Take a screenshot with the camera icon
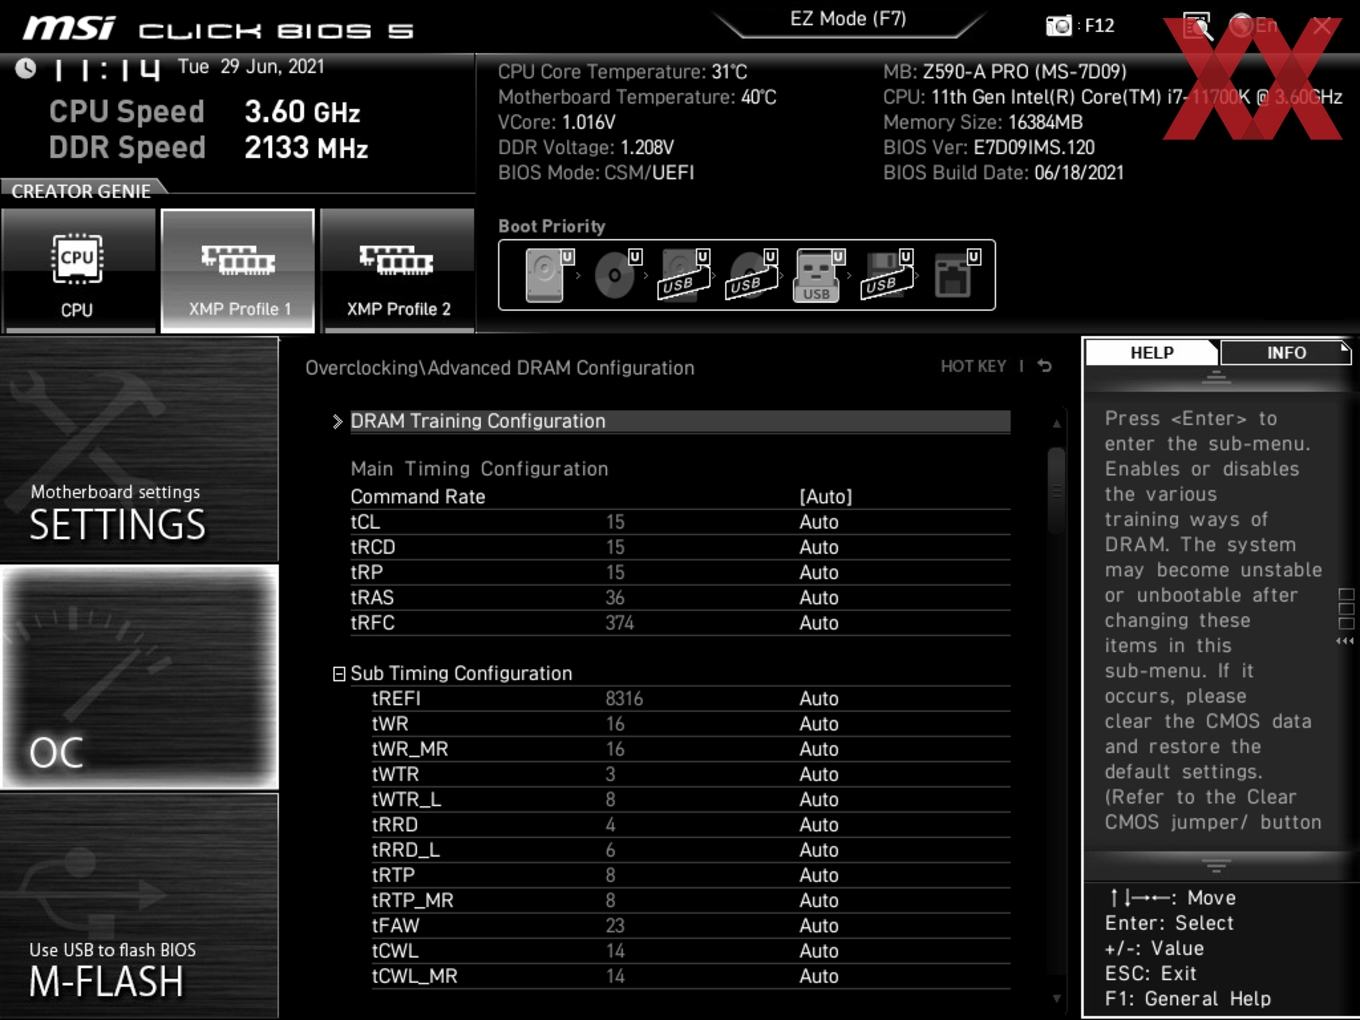Screen dimensions: 1360x1020 coord(1058,26)
